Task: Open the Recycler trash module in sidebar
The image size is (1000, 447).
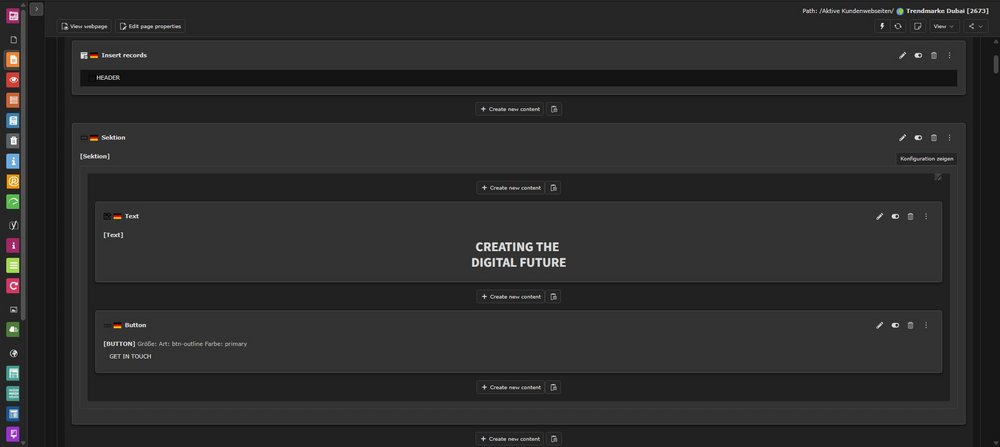Action: click(x=13, y=141)
